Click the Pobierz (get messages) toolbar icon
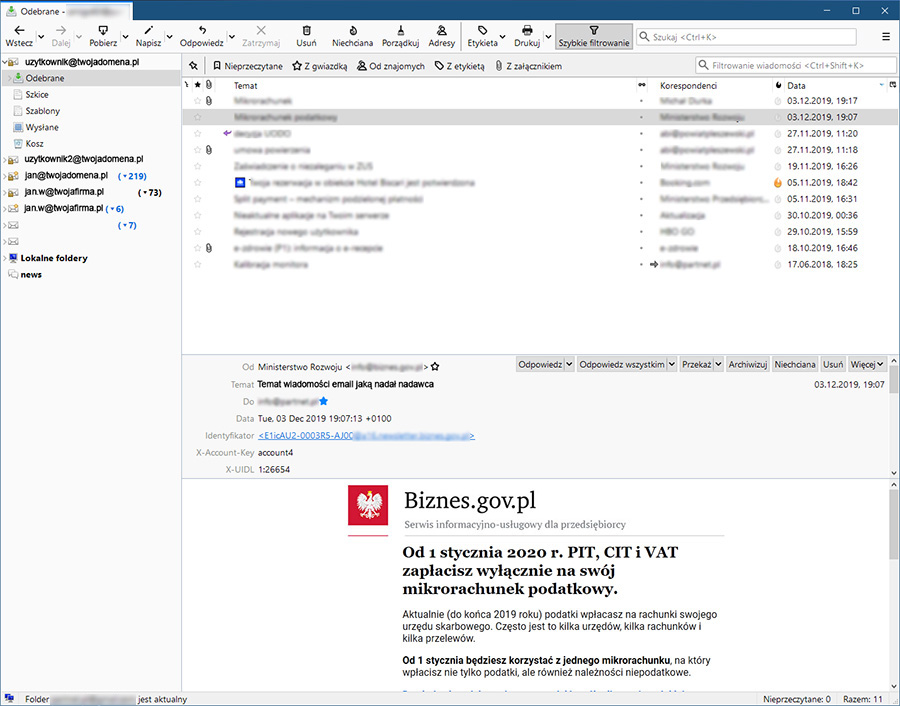 pos(102,31)
